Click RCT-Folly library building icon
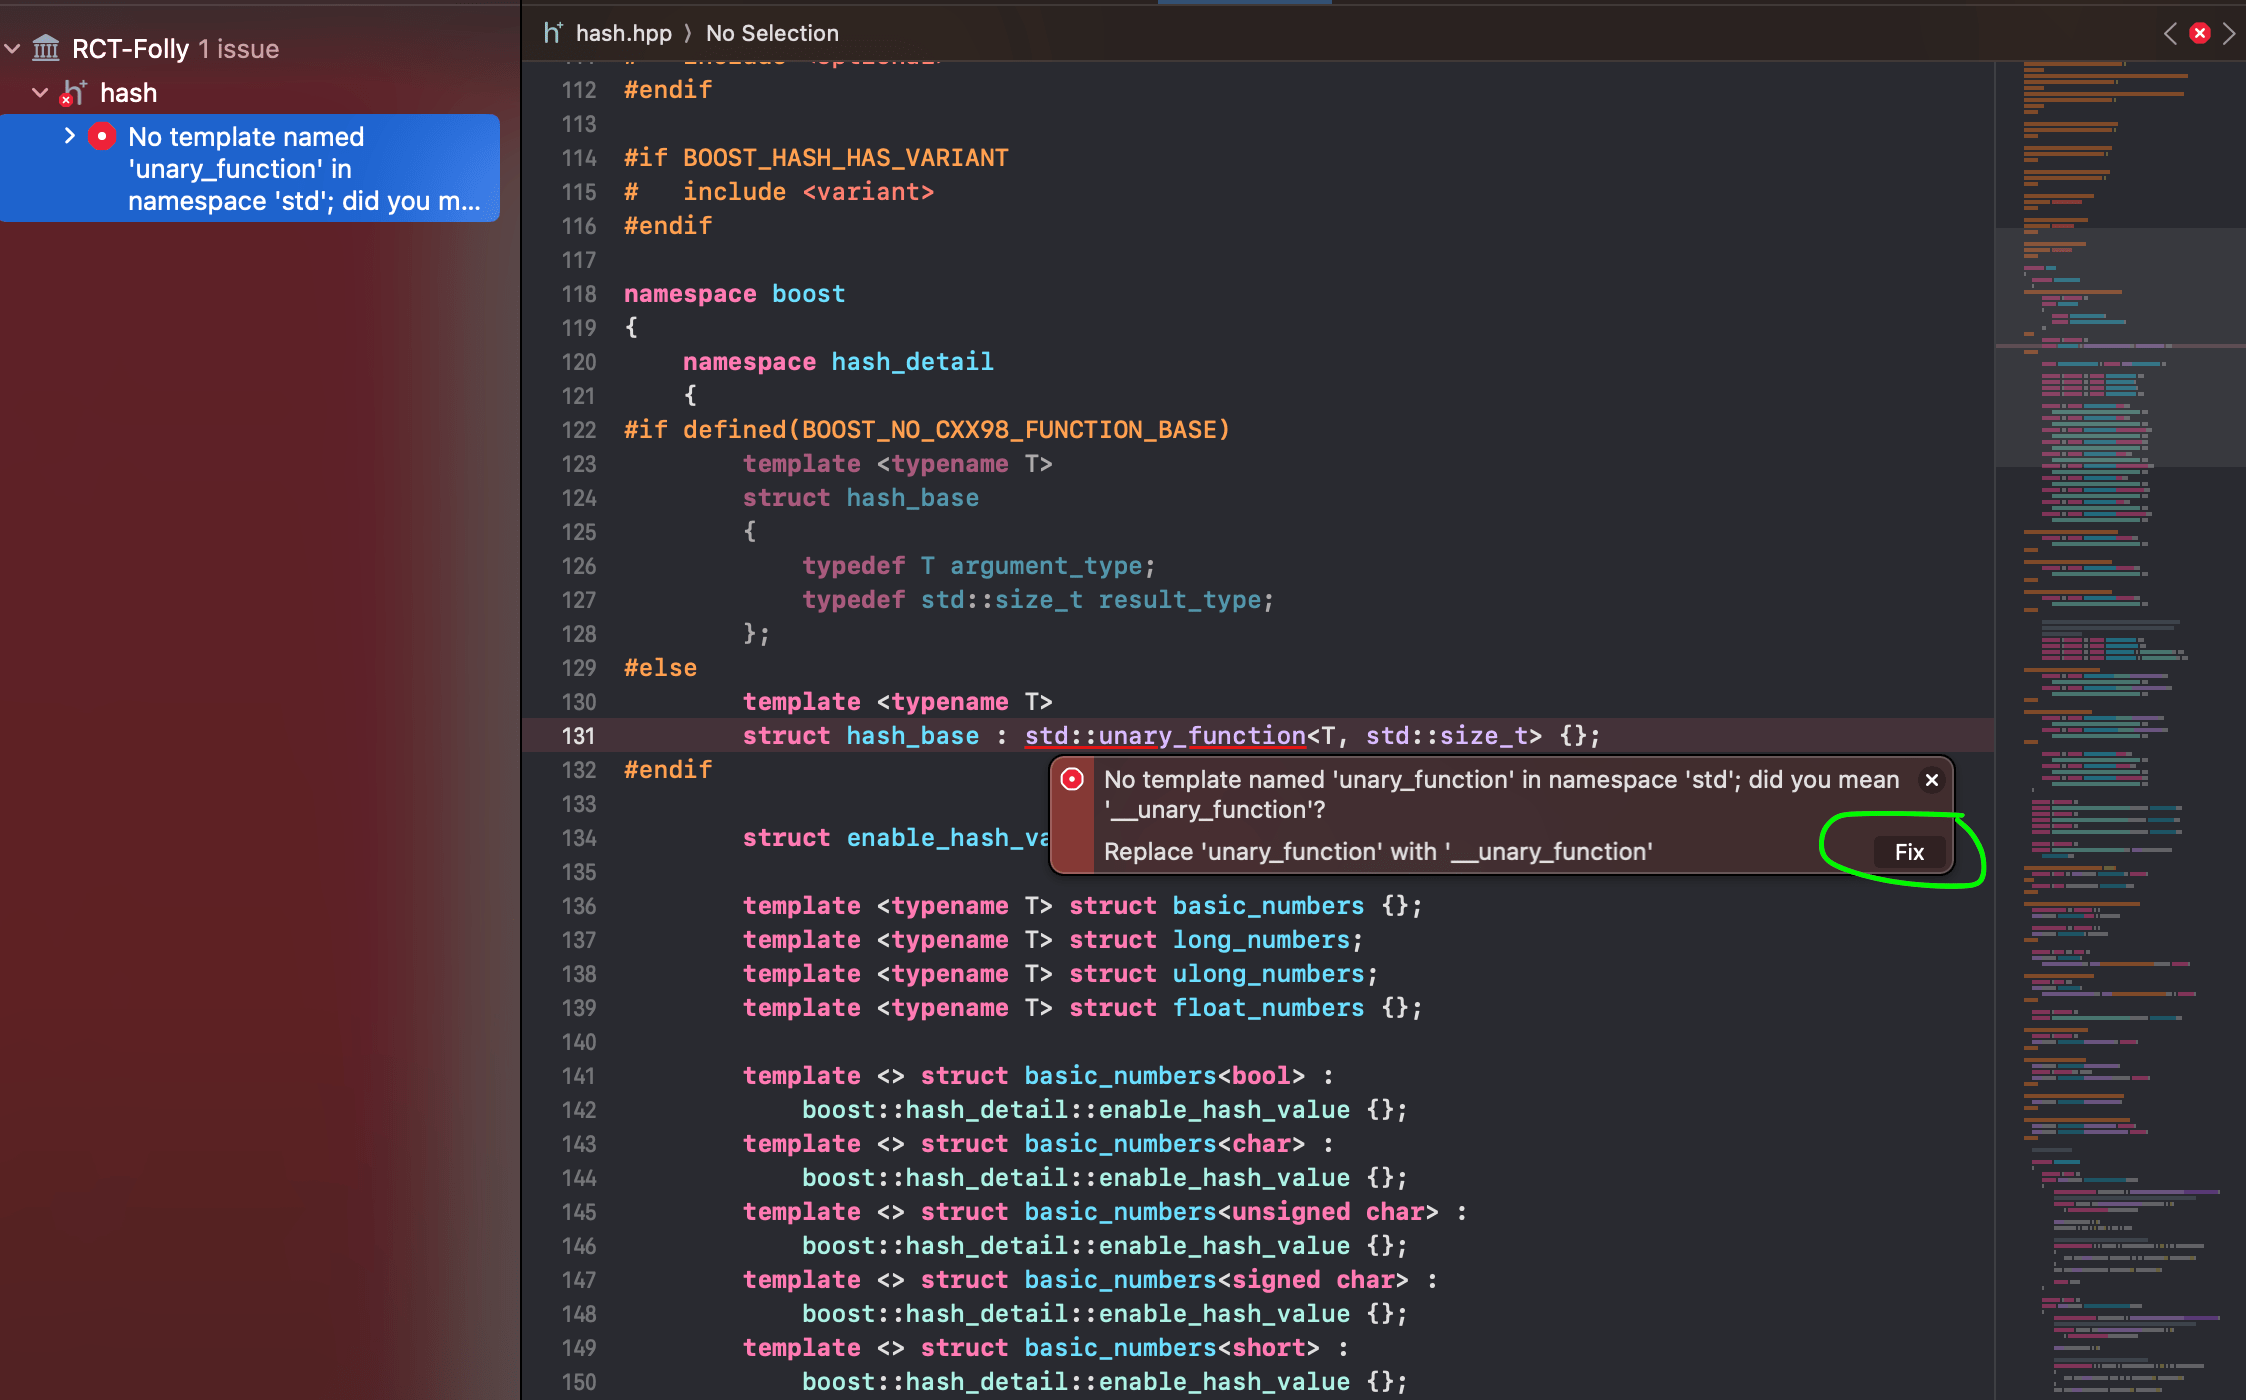Screen dimensions: 2246x1400 pos(46,48)
